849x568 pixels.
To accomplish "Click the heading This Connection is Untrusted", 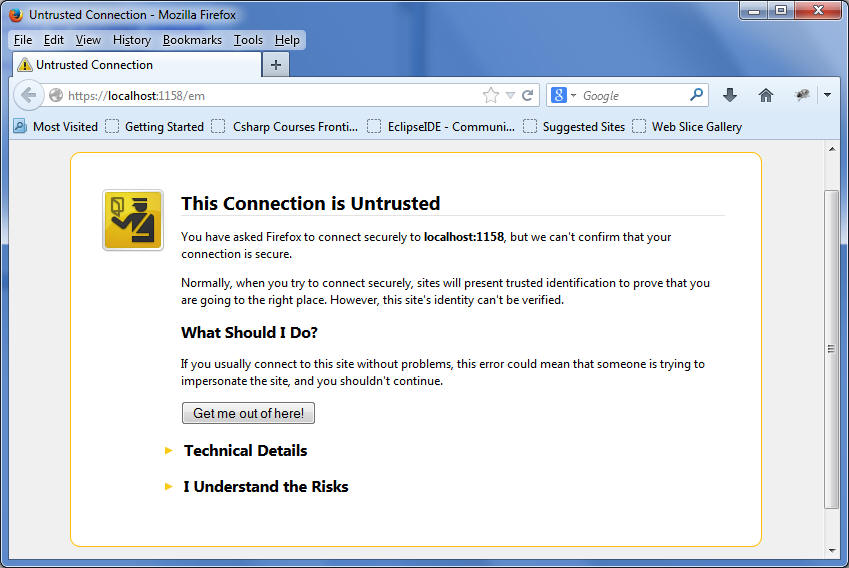I will tap(310, 204).
